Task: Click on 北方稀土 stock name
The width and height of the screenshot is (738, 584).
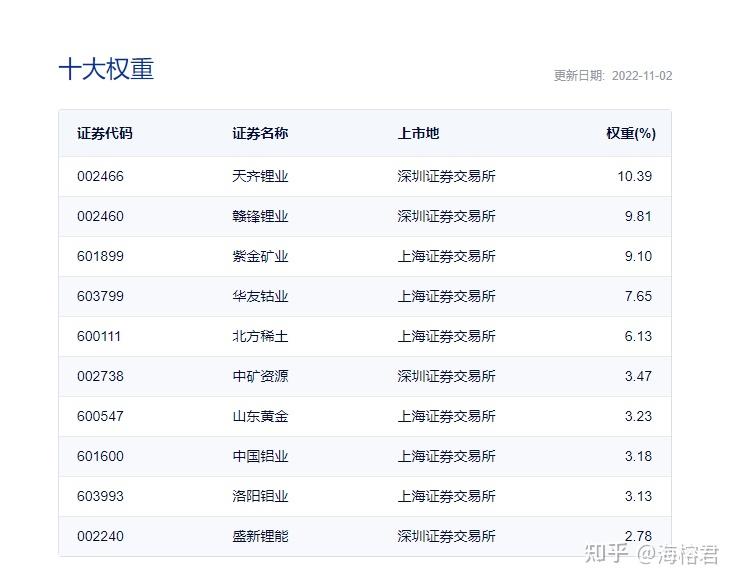Action: (x=260, y=336)
